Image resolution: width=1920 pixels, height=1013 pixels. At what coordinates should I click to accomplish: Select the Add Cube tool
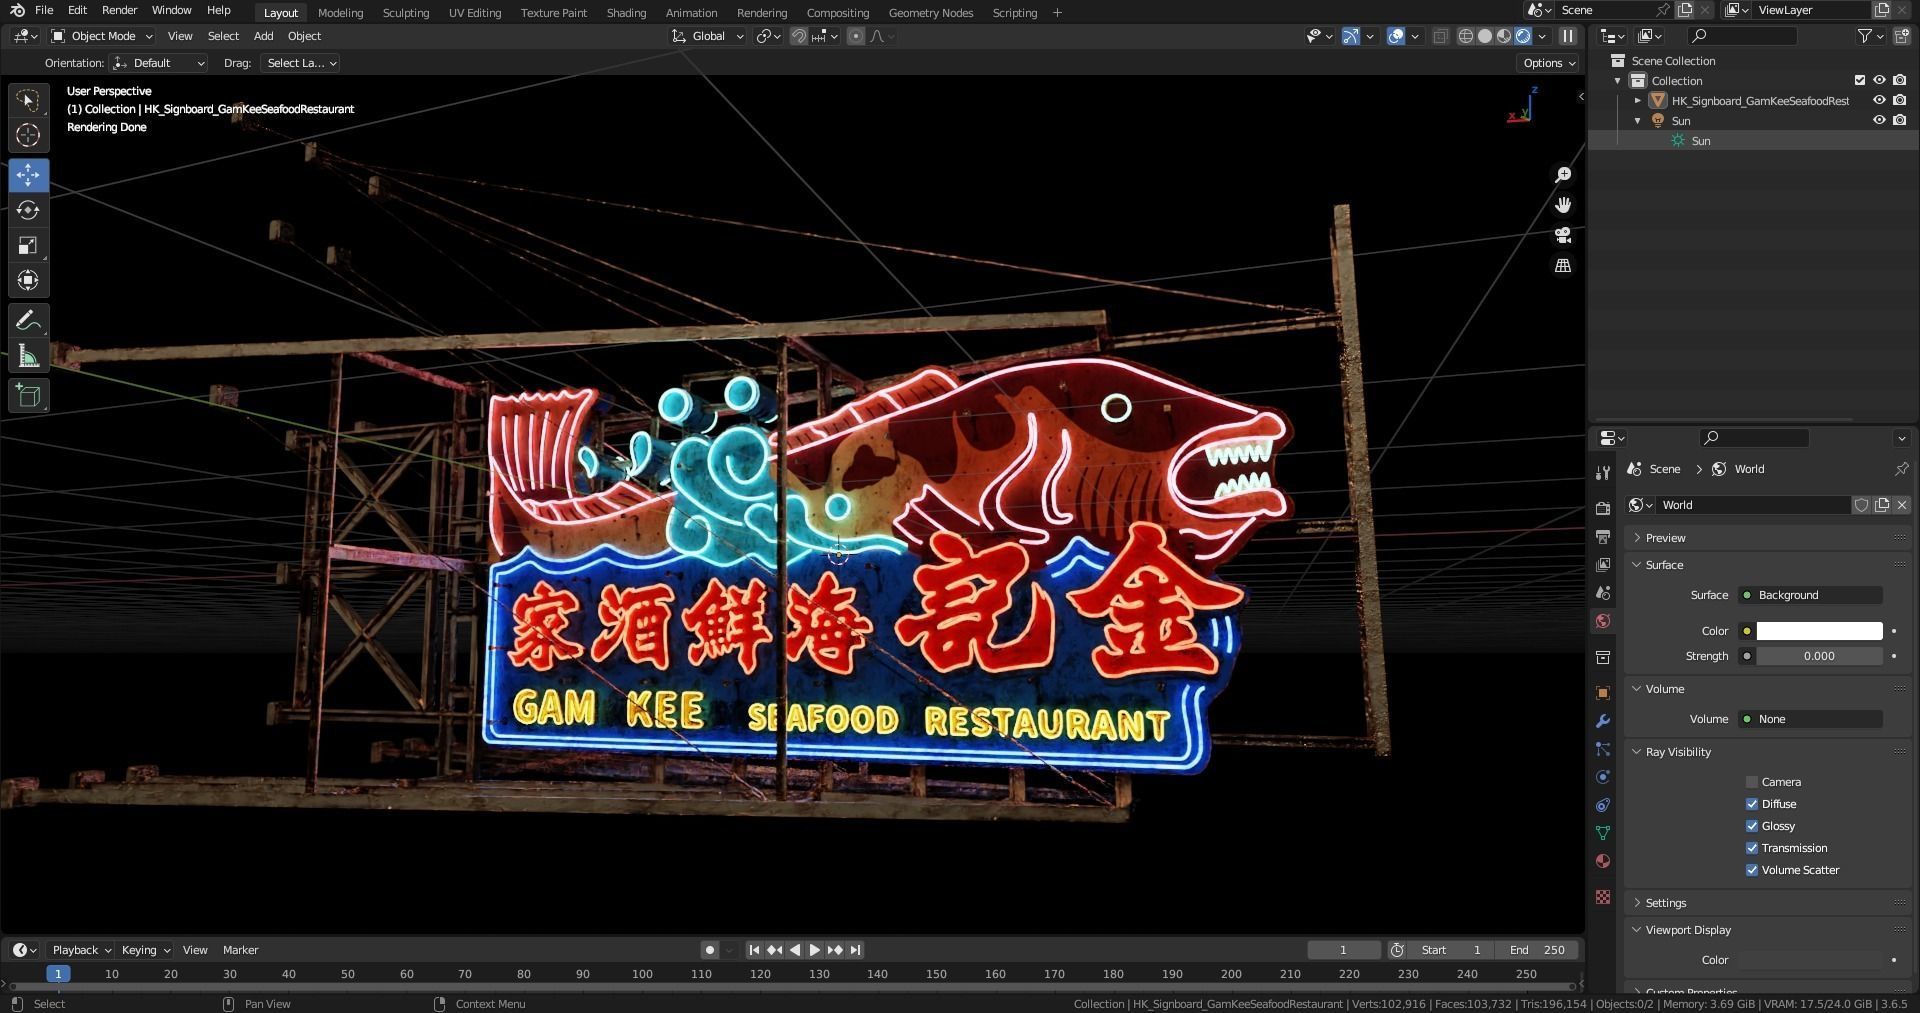pyautogui.click(x=28, y=396)
